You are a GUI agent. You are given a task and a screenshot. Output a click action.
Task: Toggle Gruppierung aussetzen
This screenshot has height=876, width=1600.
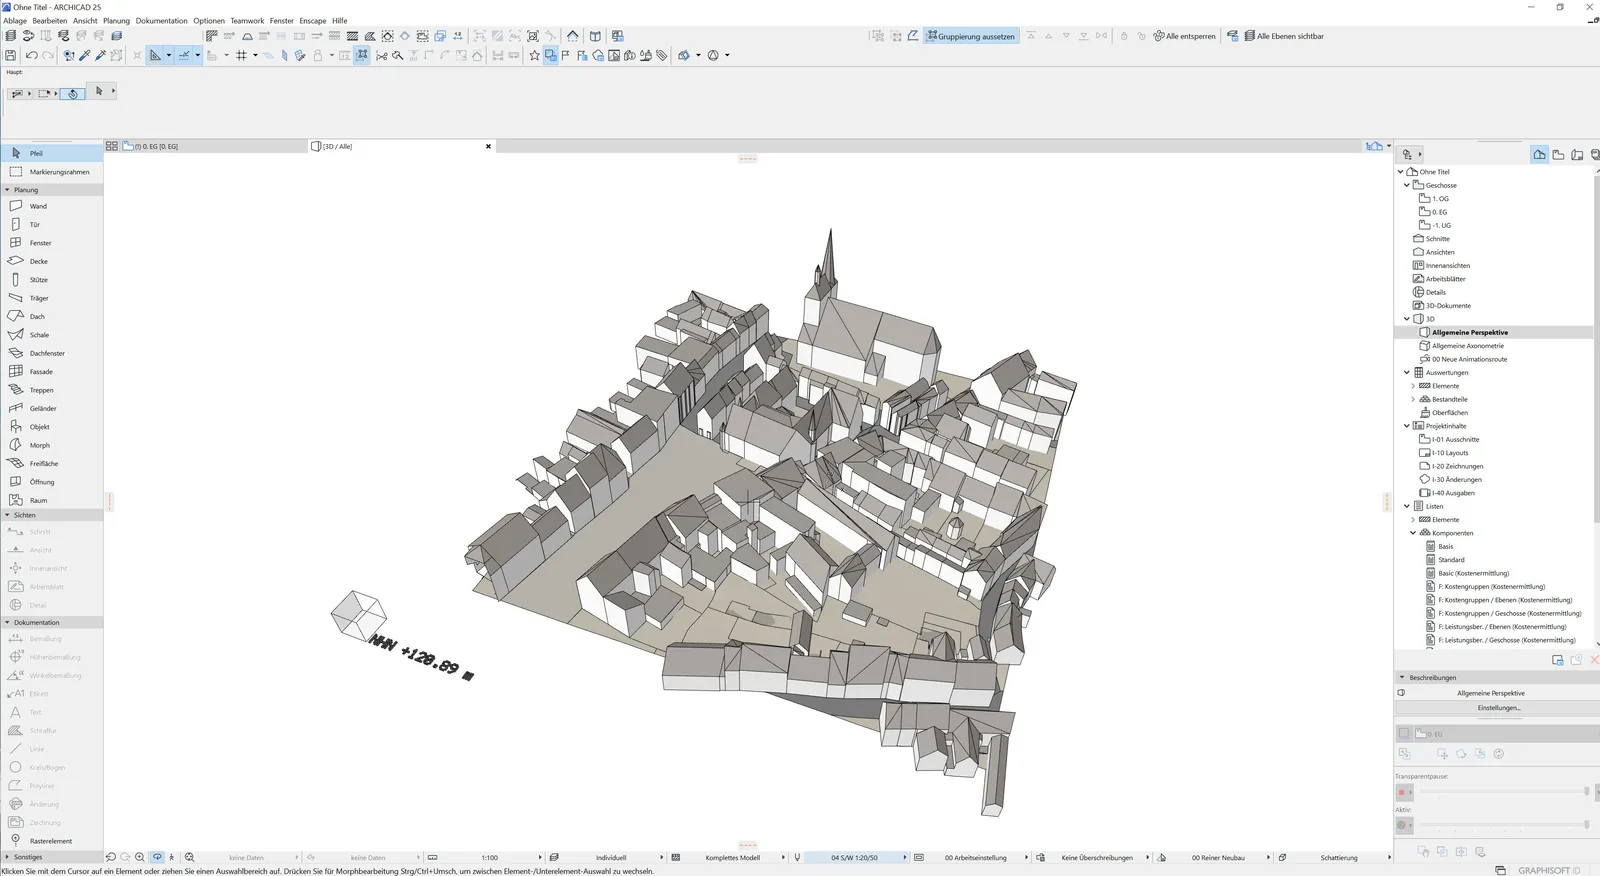click(x=971, y=36)
